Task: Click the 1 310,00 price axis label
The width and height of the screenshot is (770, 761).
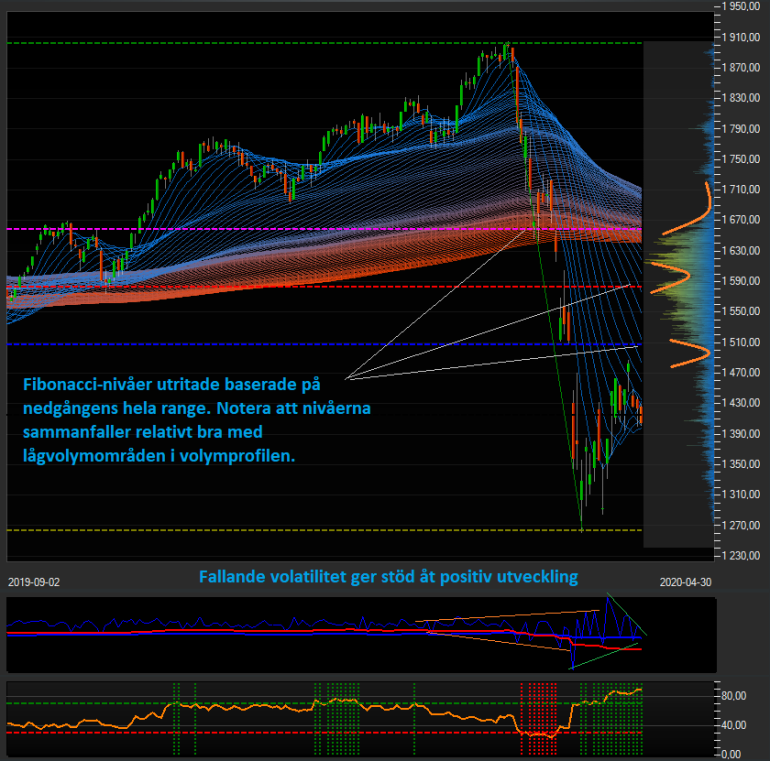Action: [741, 494]
